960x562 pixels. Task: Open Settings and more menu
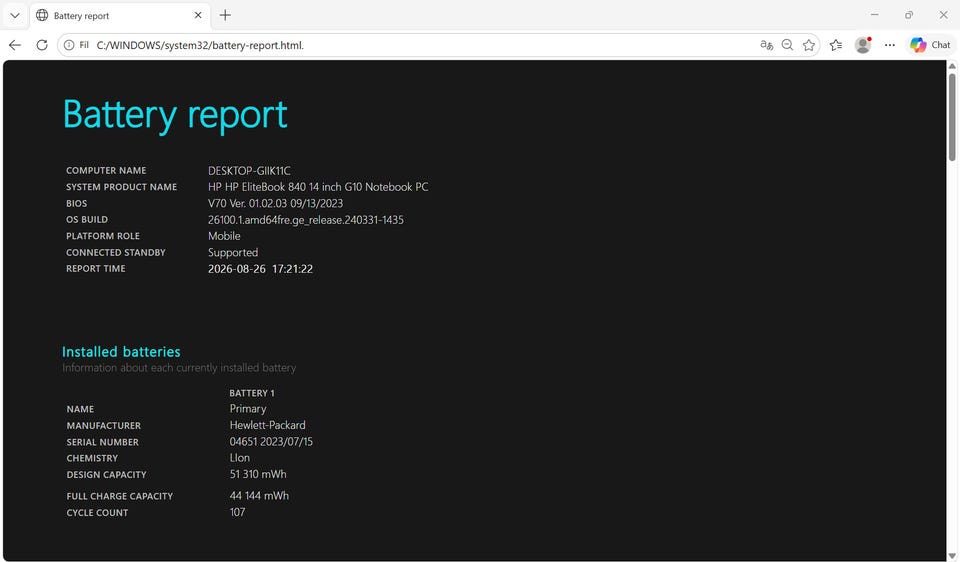(x=890, y=45)
